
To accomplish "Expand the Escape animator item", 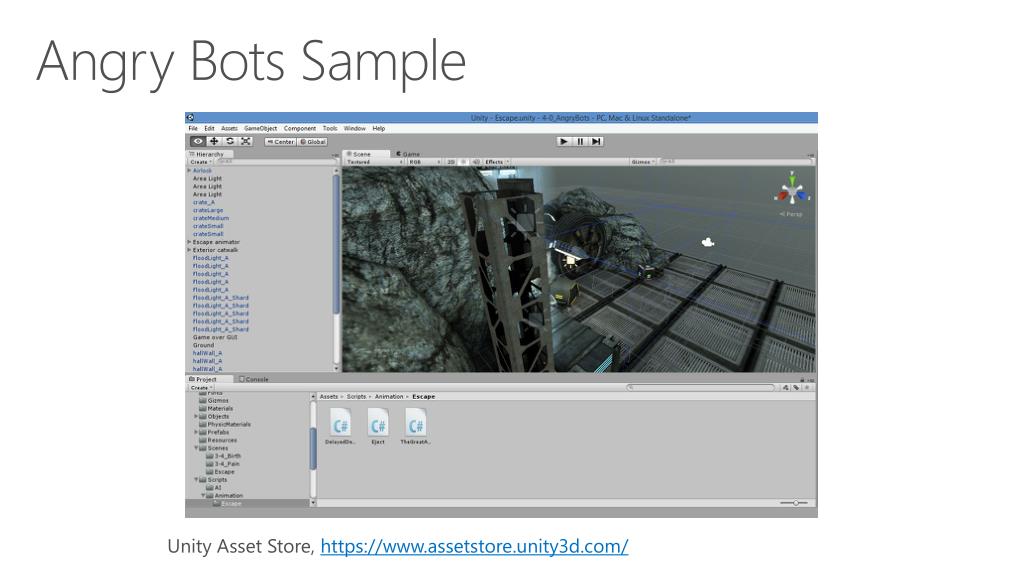I will click(189, 242).
